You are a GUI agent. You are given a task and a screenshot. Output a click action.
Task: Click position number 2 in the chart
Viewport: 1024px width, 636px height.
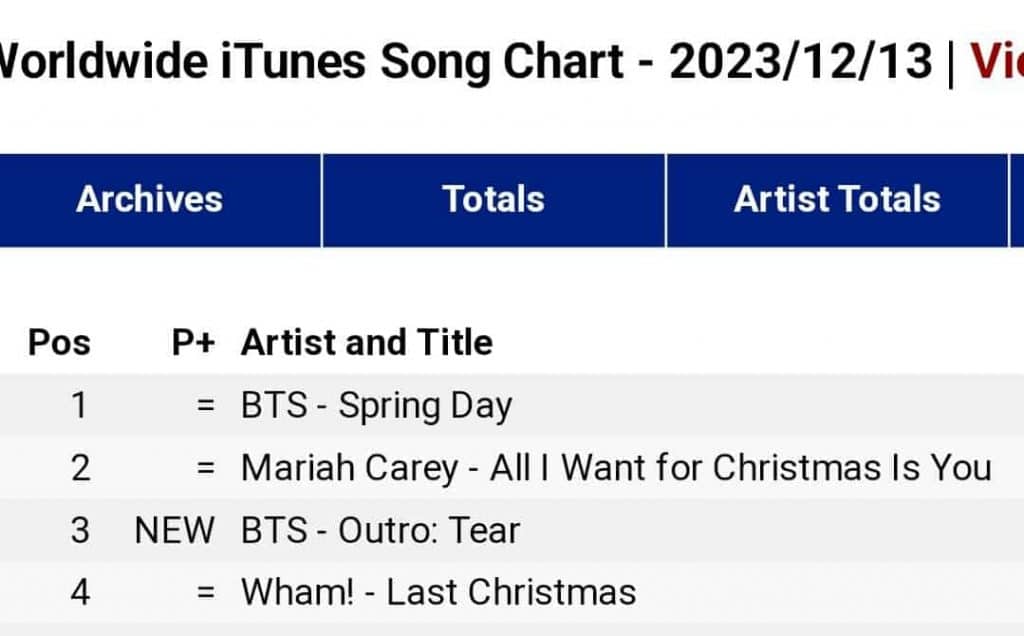click(79, 468)
